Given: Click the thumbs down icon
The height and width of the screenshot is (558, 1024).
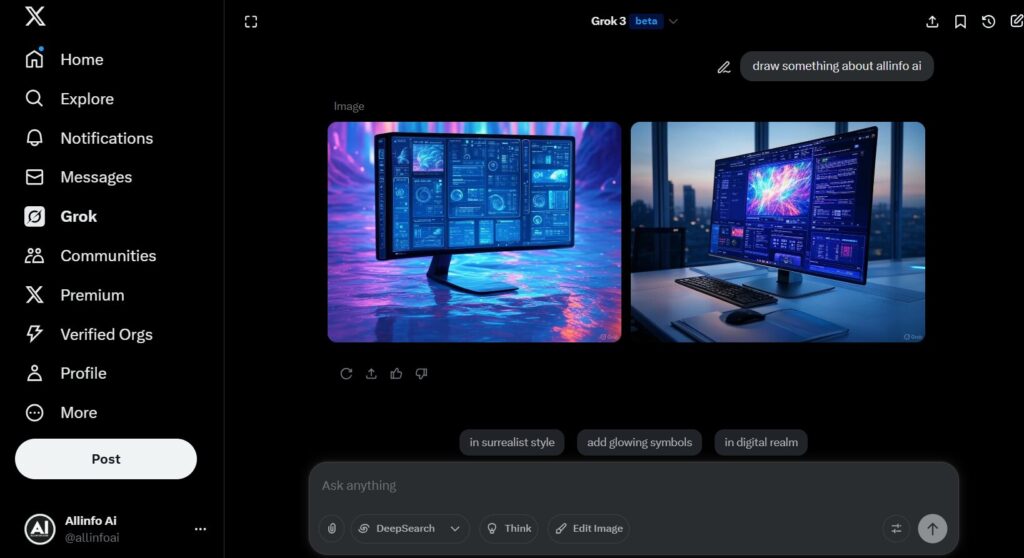Looking at the screenshot, I should coord(421,373).
